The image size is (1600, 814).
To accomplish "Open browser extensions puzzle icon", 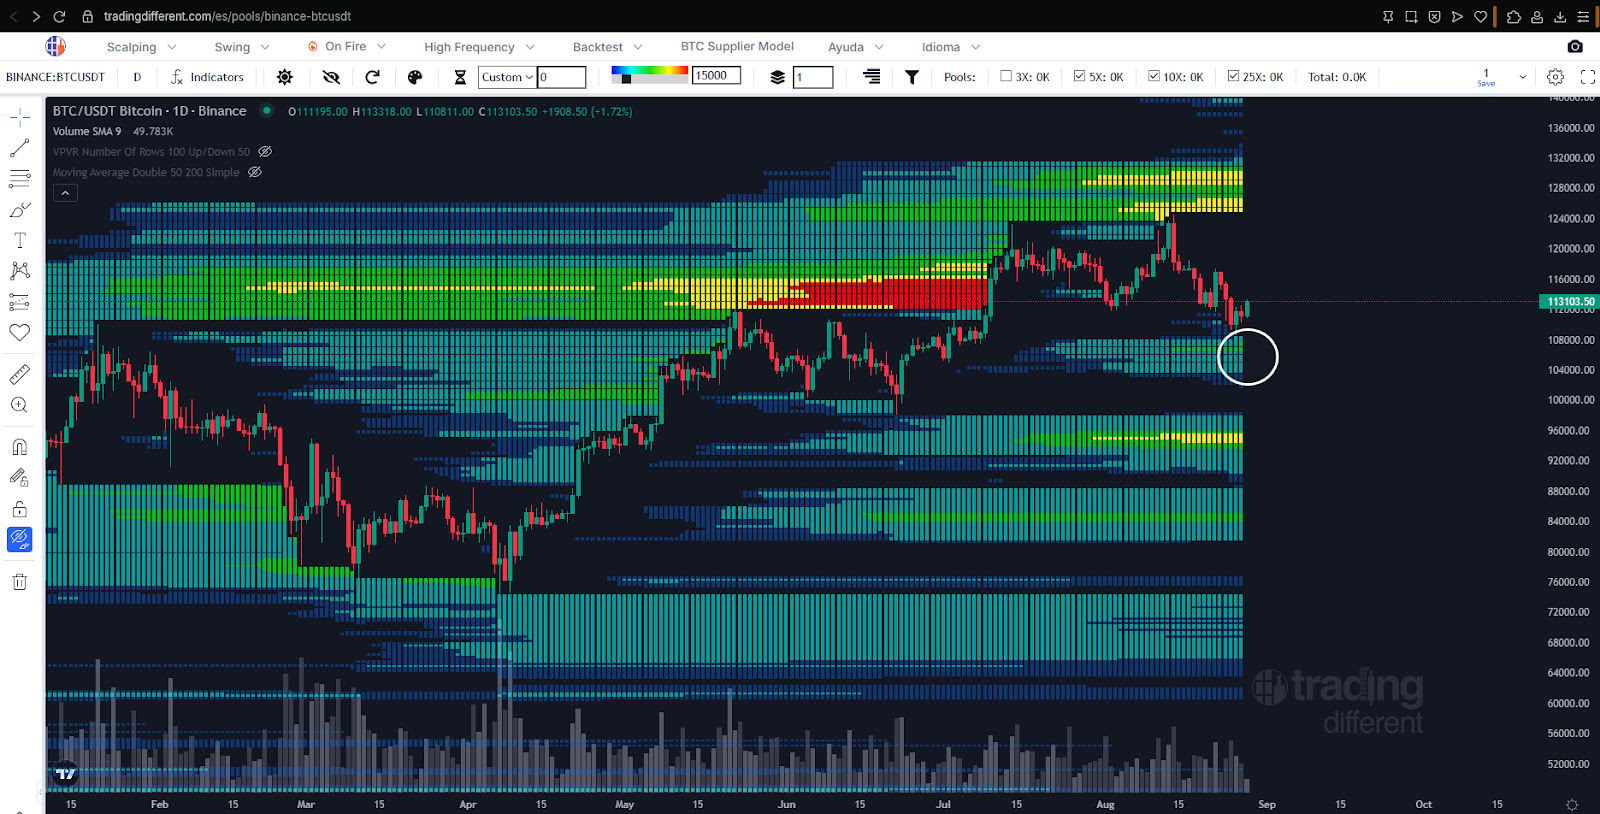I will (x=1513, y=16).
